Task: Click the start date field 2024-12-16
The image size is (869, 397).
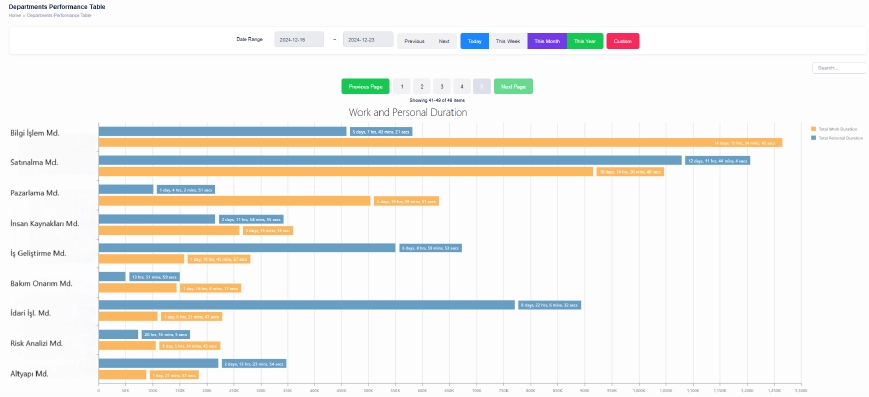Action: (x=299, y=40)
